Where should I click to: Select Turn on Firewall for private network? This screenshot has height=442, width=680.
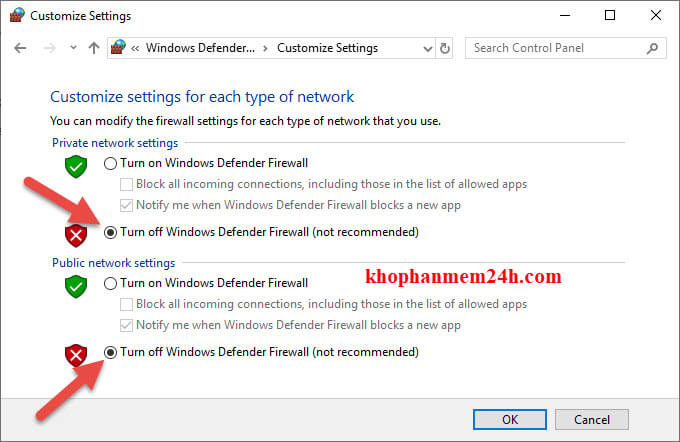point(110,163)
